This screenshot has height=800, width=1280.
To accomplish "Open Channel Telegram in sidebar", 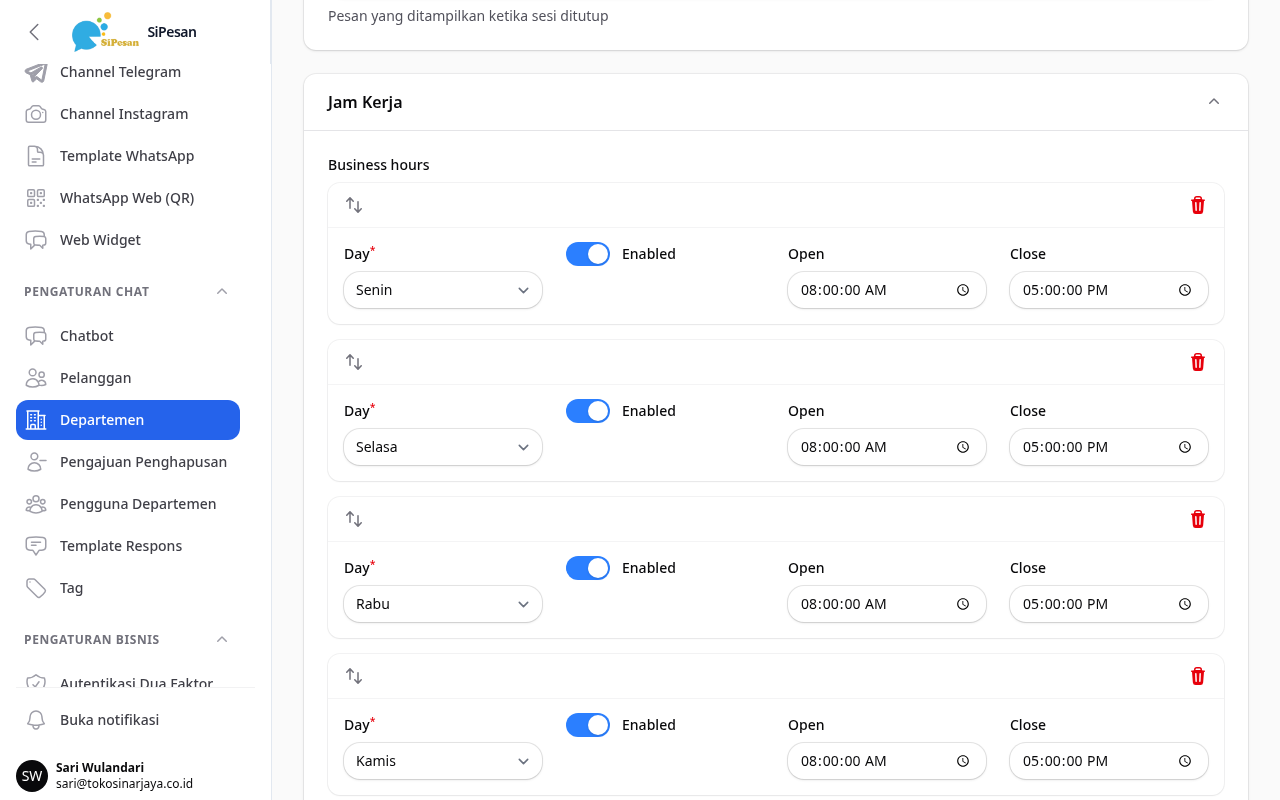I will 128,72.
